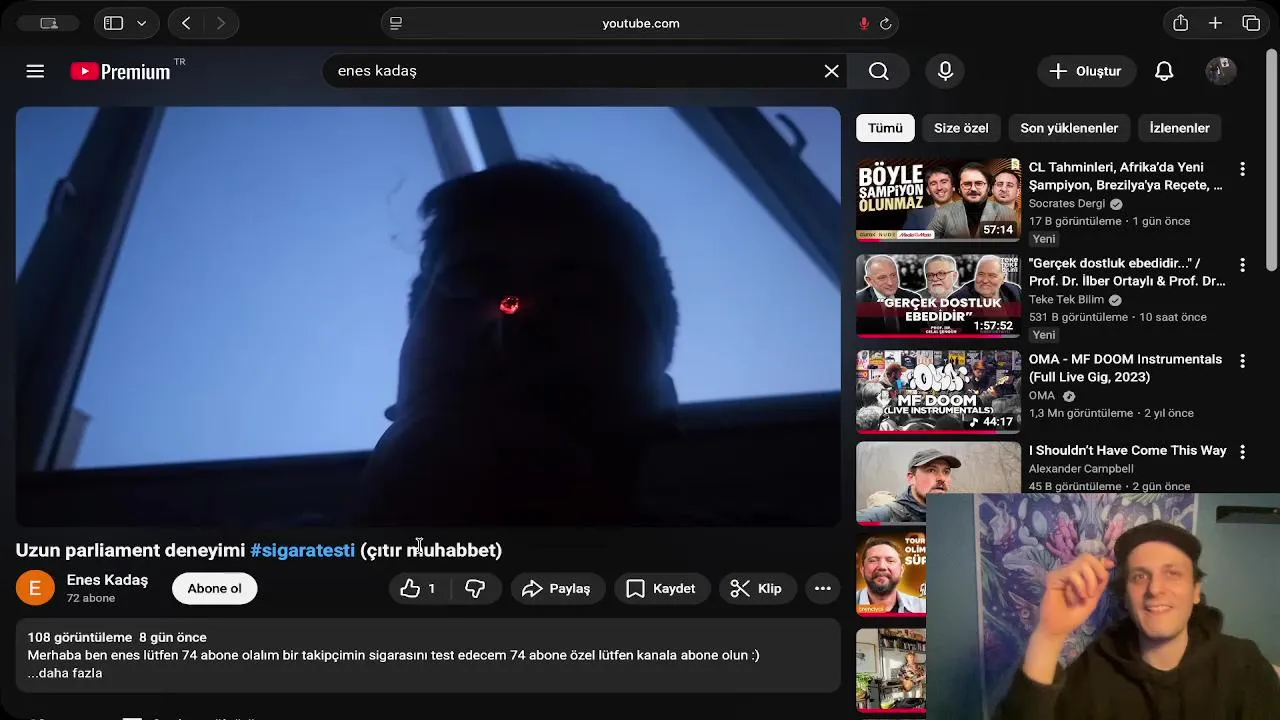Open the Enes Kadaş channel name link

pyautogui.click(x=107, y=580)
